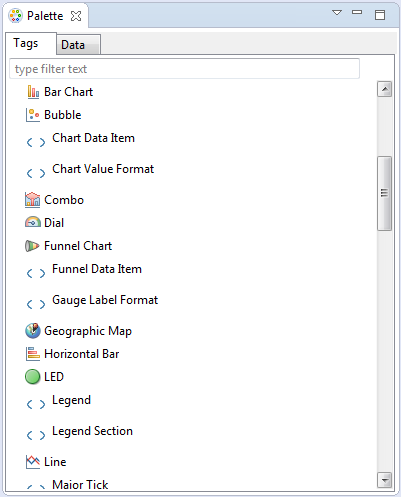The image size is (401, 497).
Task: Switch to the Tags tab
Action: point(31,43)
